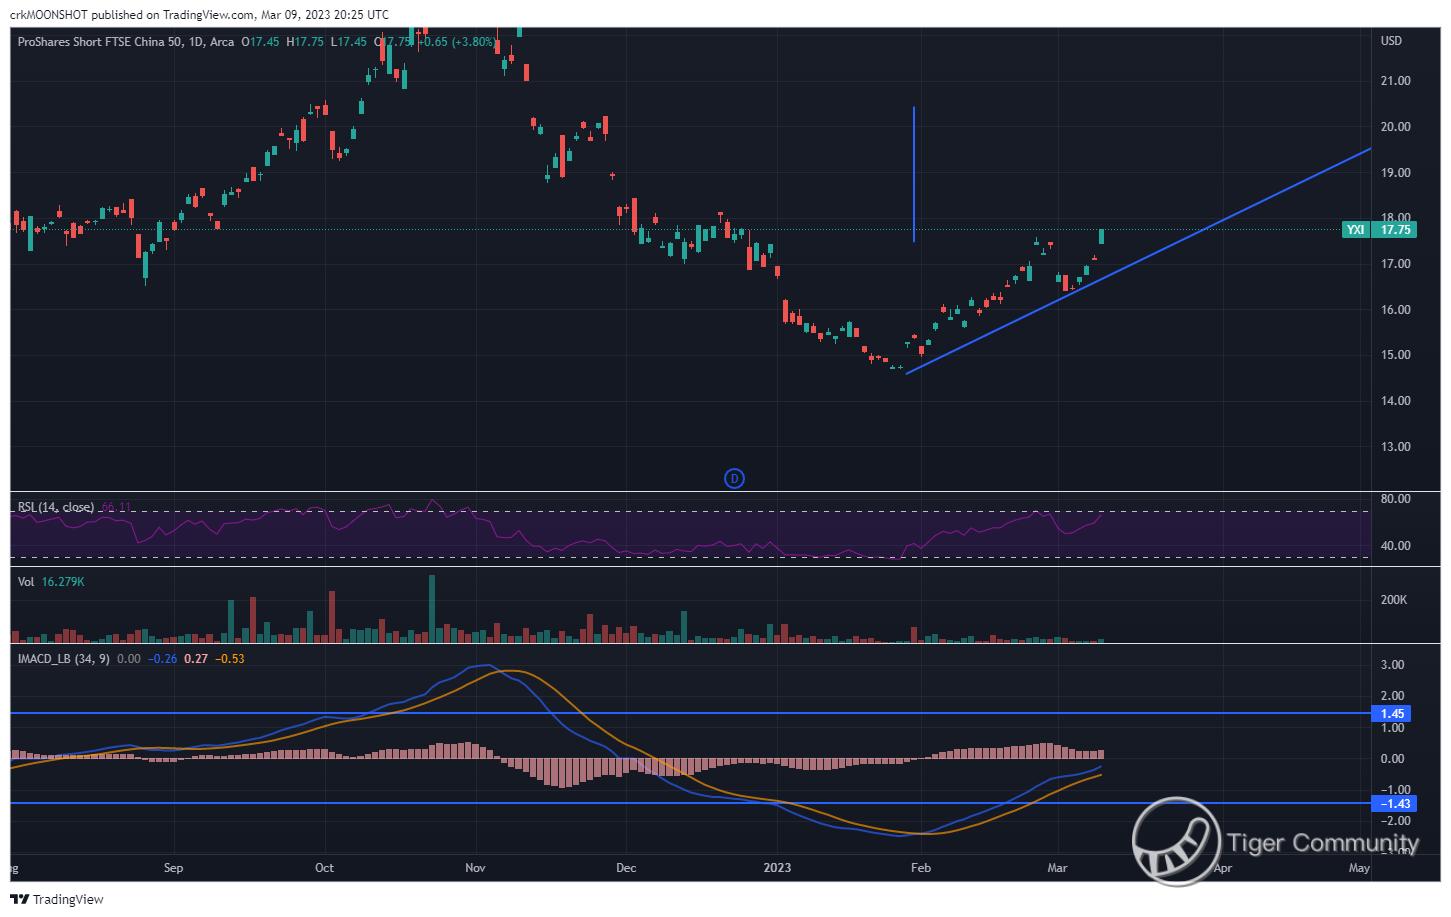Click the 14.00 price axis label
The width and height of the screenshot is (1451, 917).
pos(1395,401)
